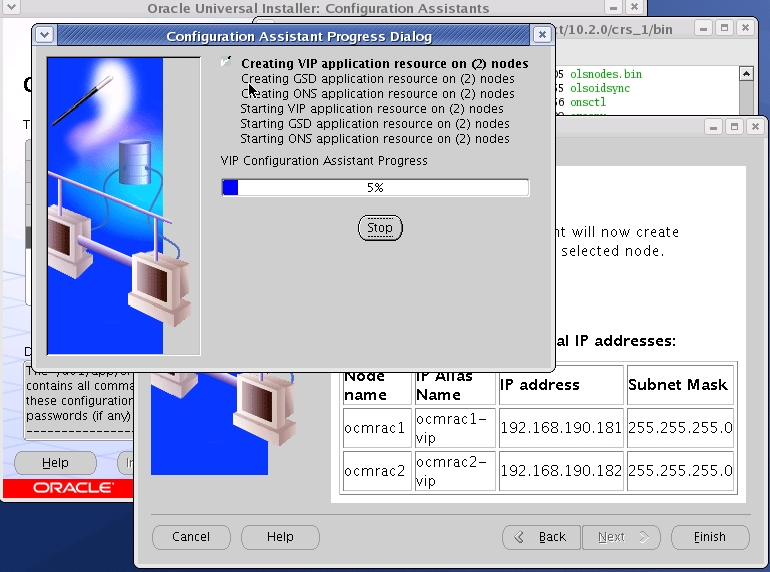Click Finish in the VIP wizard

710,537
